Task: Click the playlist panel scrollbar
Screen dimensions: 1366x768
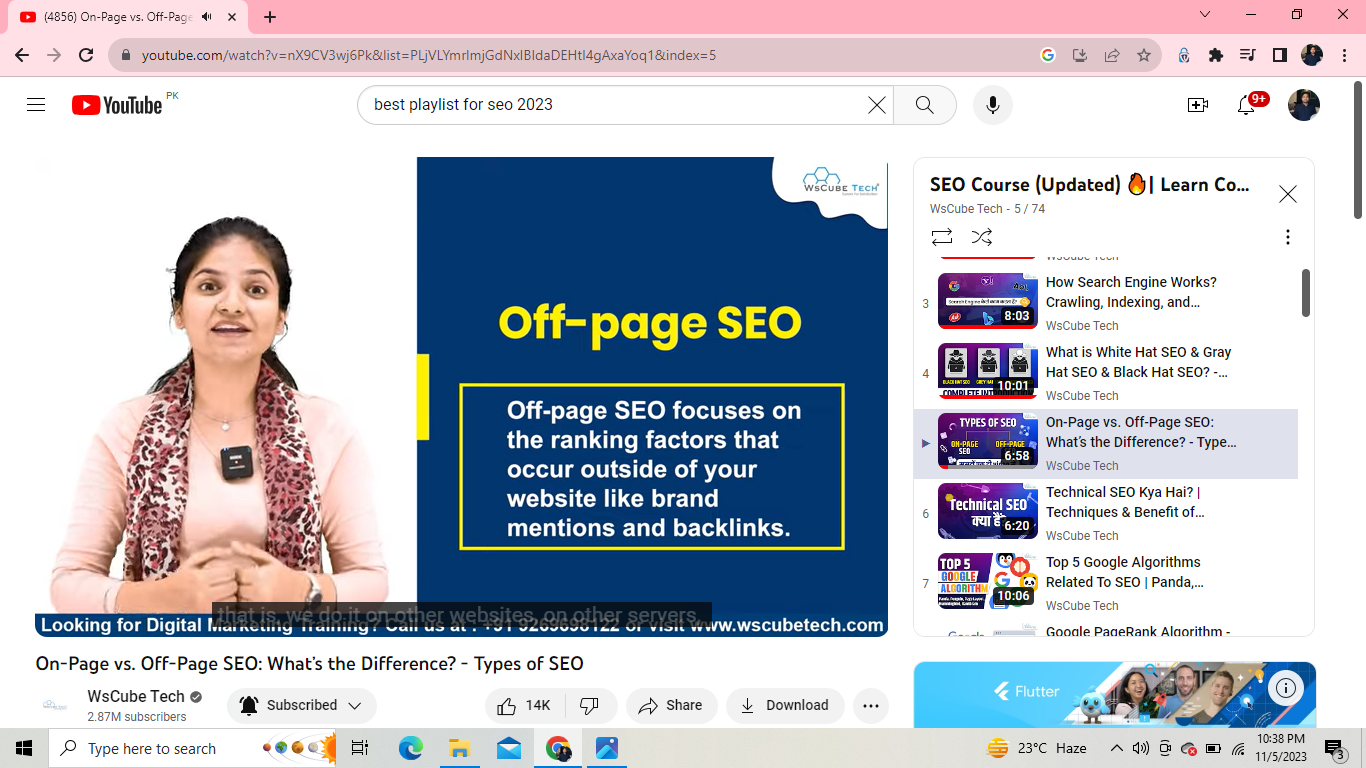Action: click(x=1306, y=293)
